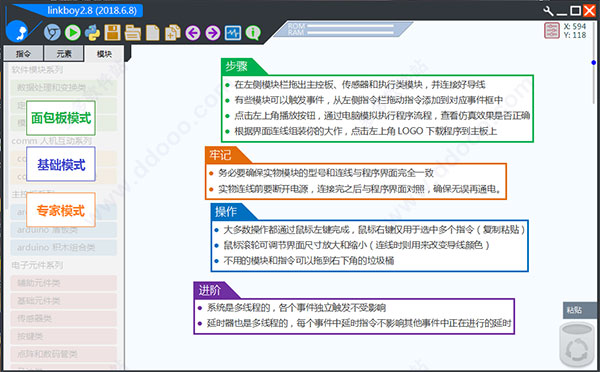
Task: Open the waveform monitor icon
Action: tap(233, 33)
